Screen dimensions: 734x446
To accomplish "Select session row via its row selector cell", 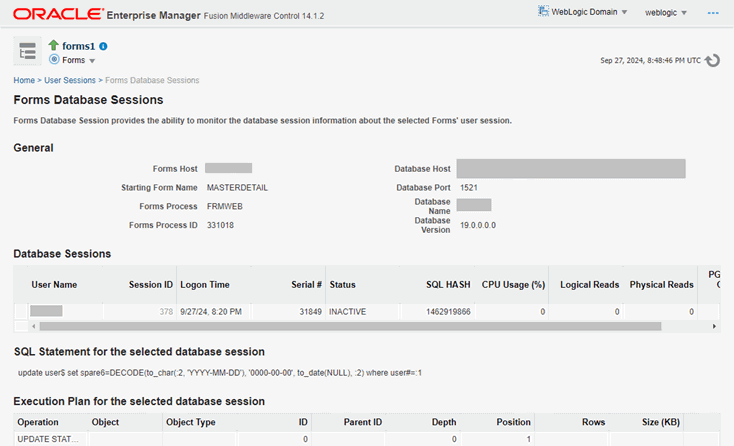I will [x=21, y=311].
